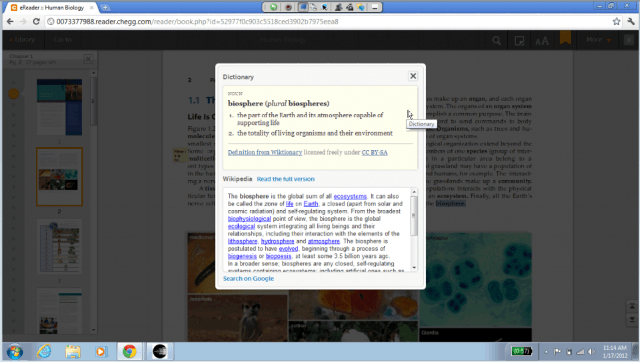640x362 pixels.
Task: Open the Windows Start menu
Action: pyautogui.click(x=15, y=351)
